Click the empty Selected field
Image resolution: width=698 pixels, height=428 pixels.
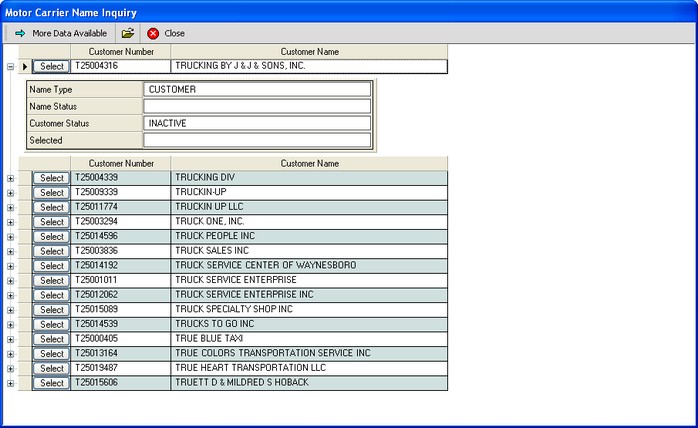coord(257,140)
